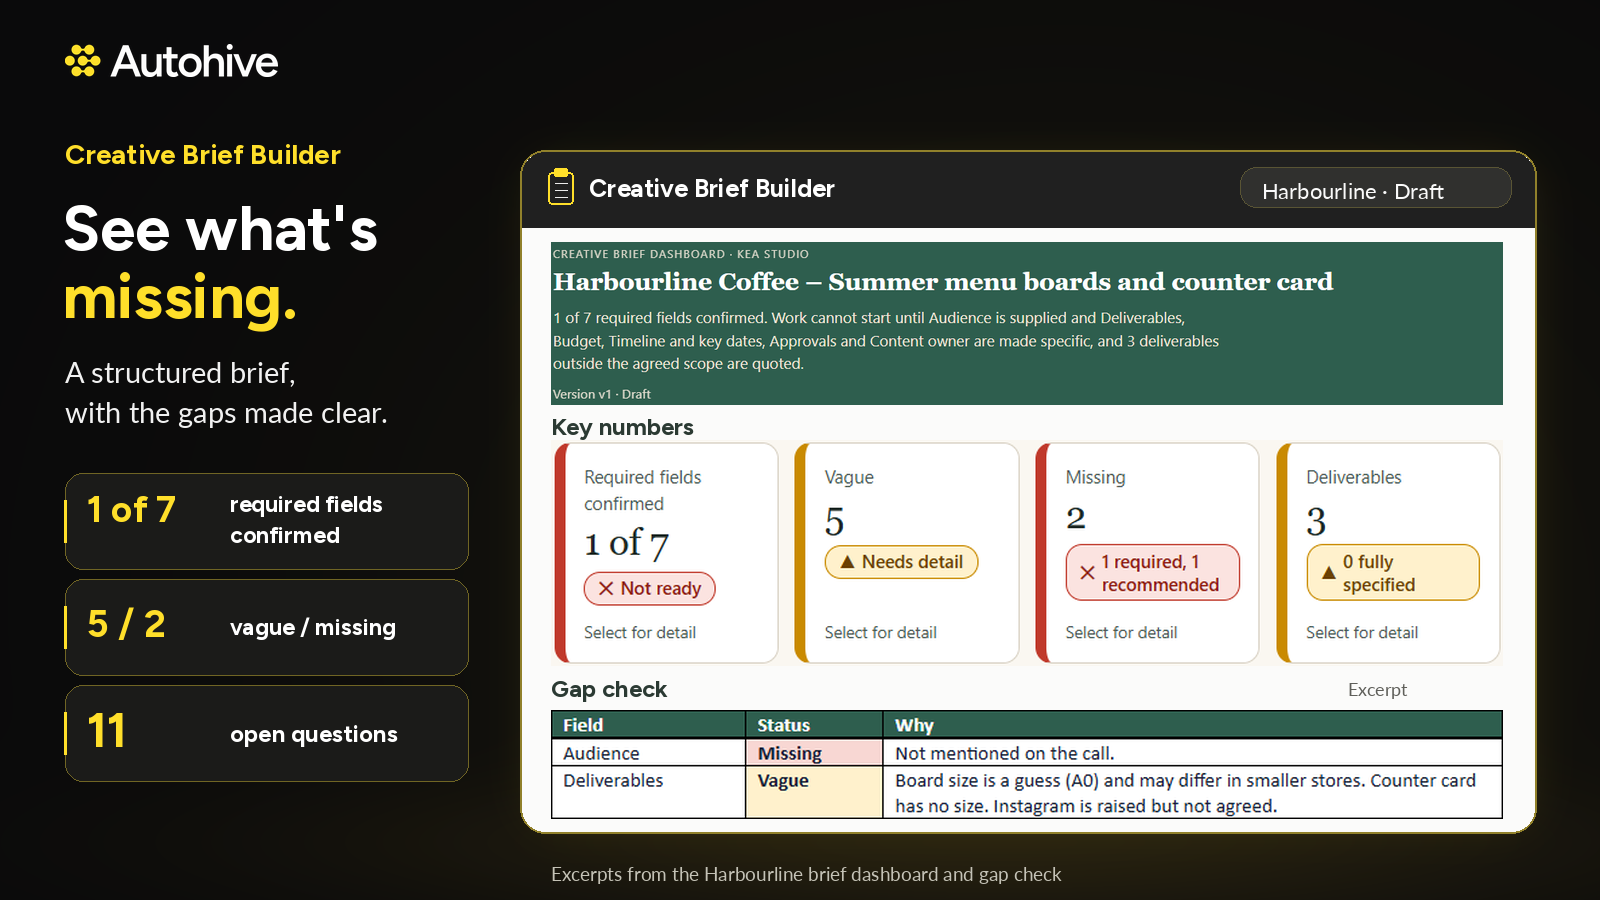Click the clipboard icon beside Creative Brief Builder
This screenshot has height=900, width=1600.
[x=561, y=187]
